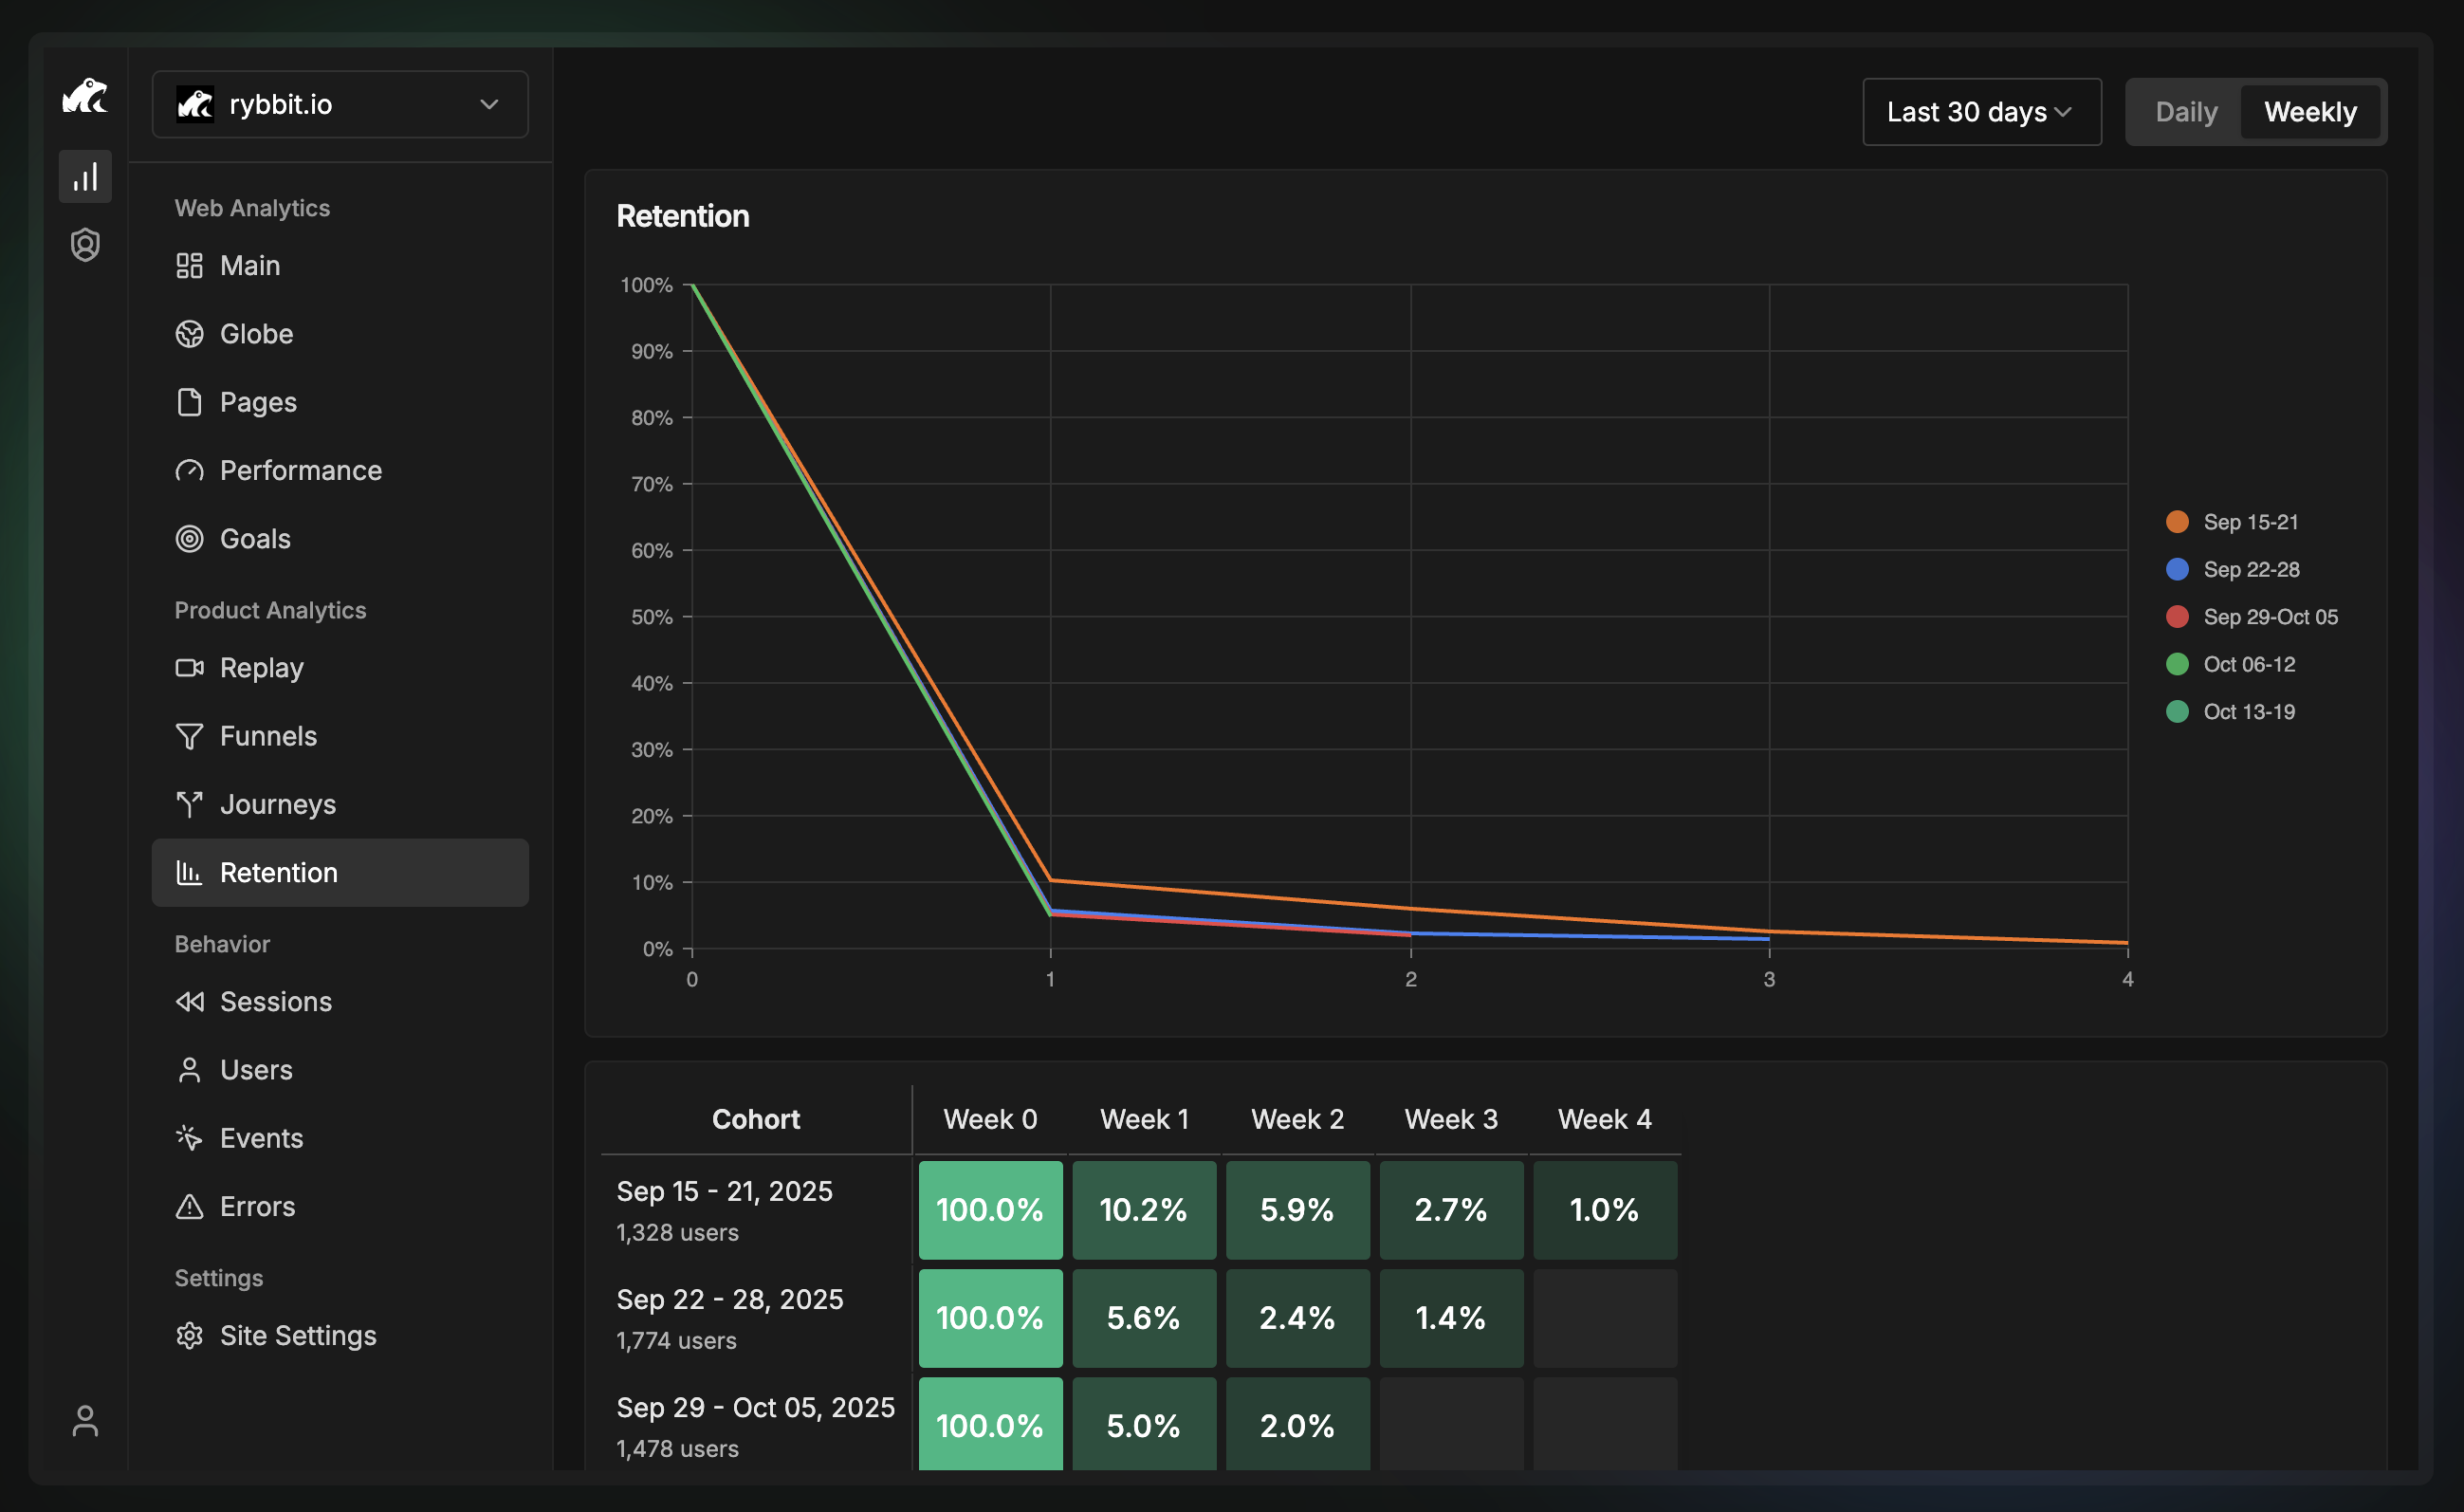Open the Sessions menu item
This screenshot has width=2464, height=1512.
(x=275, y=1002)
